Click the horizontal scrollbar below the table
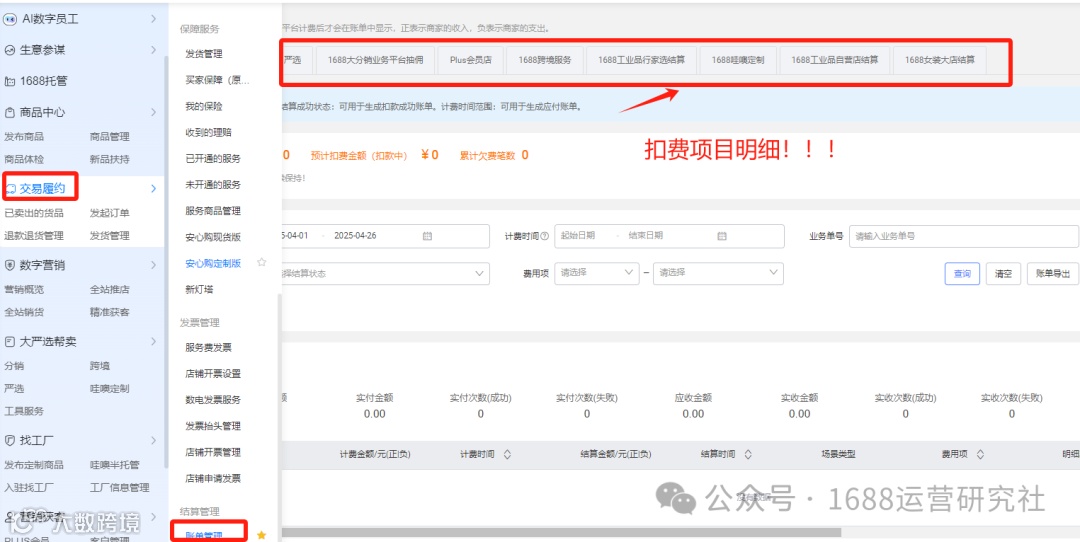The height and width of the screenshot is (542, 1080). coord(561,532)
